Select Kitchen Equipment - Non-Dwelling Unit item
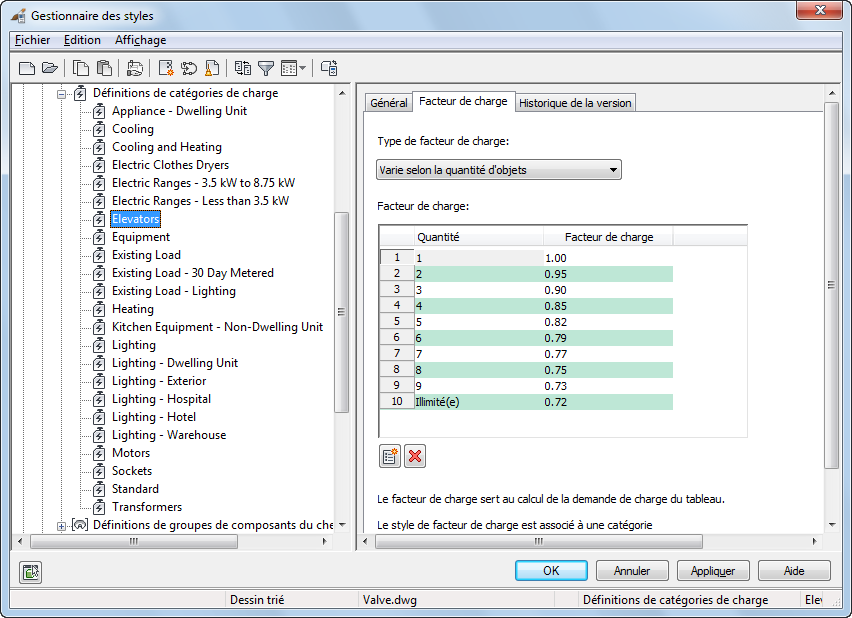The width and height of the screenshot is (852, 618). [x=217, y=327]
